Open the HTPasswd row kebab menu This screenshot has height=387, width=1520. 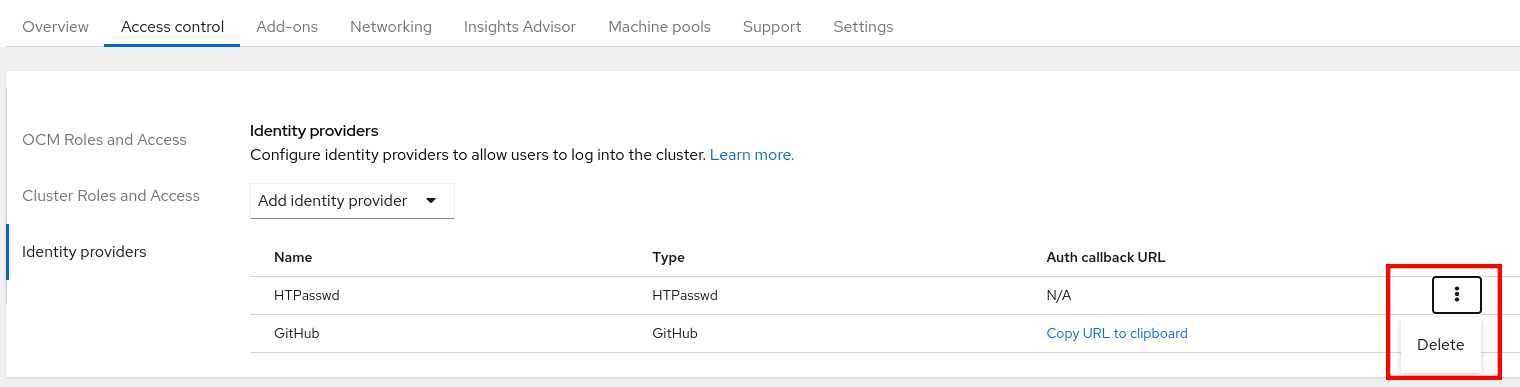(1457, 294)
